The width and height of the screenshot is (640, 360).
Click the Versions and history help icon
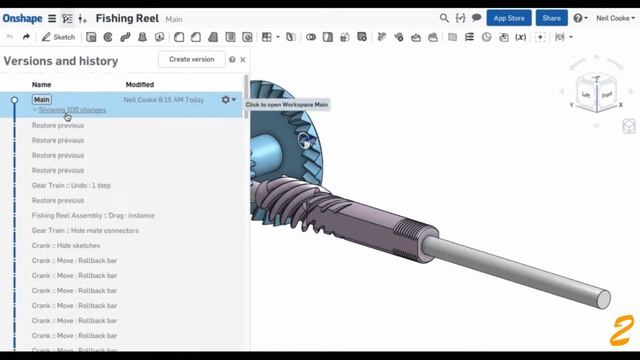coord(232,60)
